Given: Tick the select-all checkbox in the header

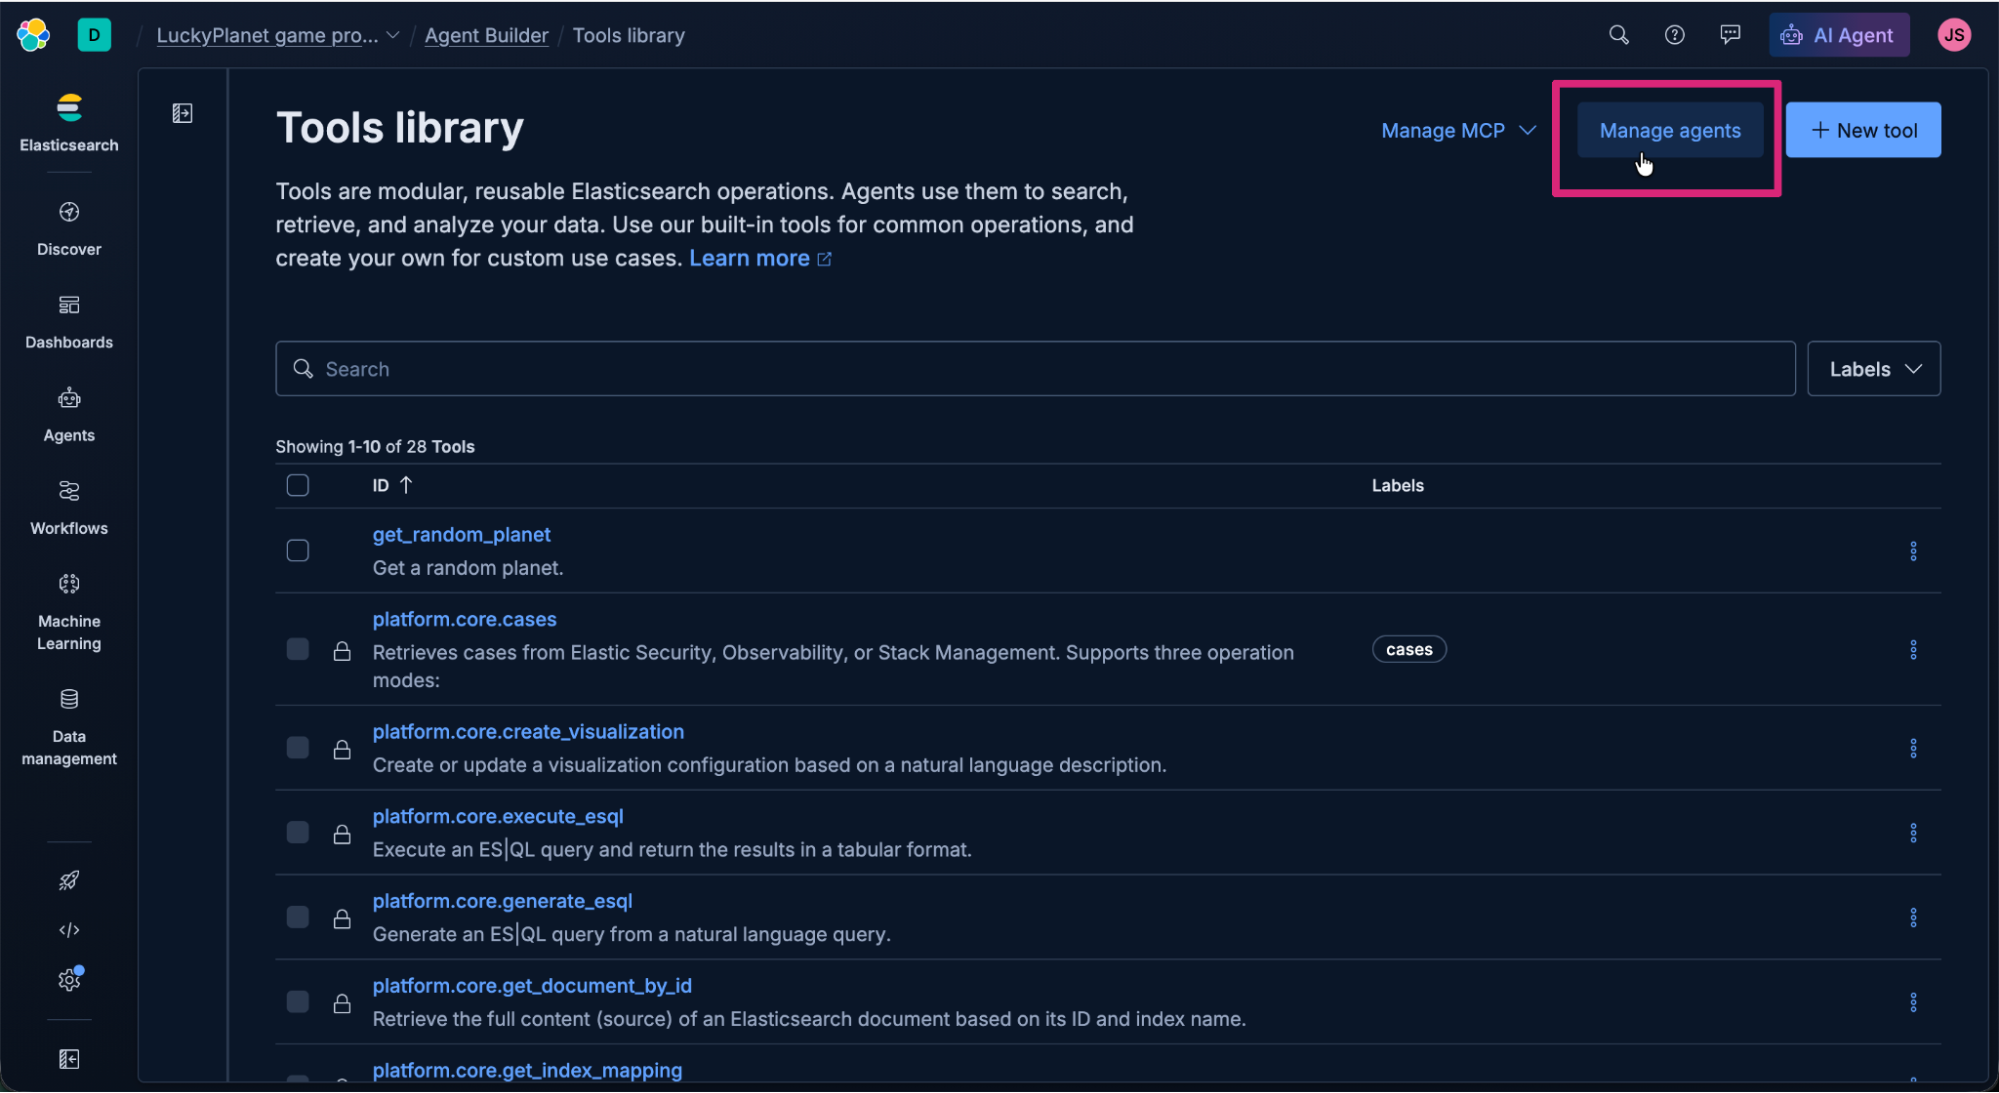Looking at the screenshot, I should tap(298, 485).
